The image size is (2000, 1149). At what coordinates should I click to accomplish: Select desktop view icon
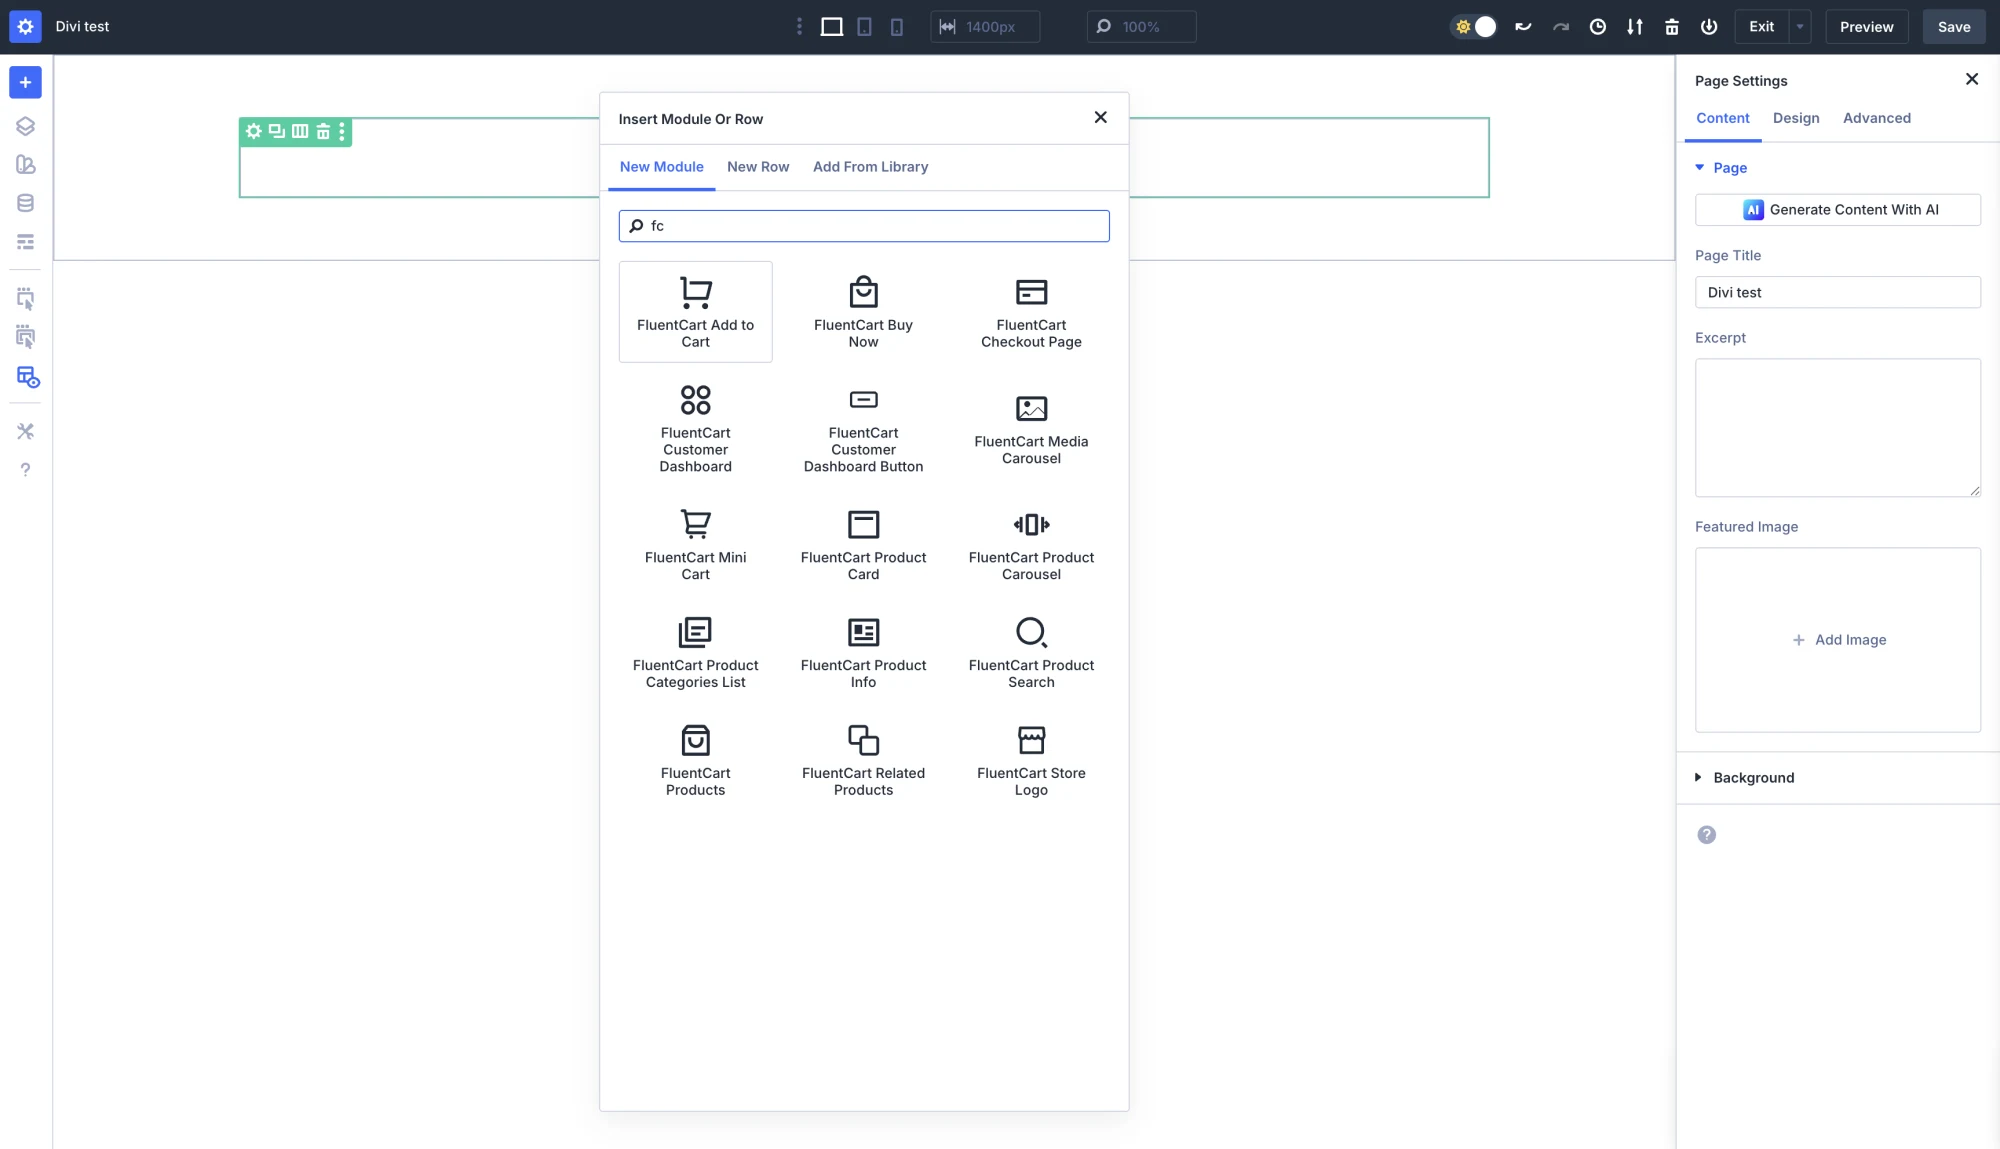click(831, 27)
